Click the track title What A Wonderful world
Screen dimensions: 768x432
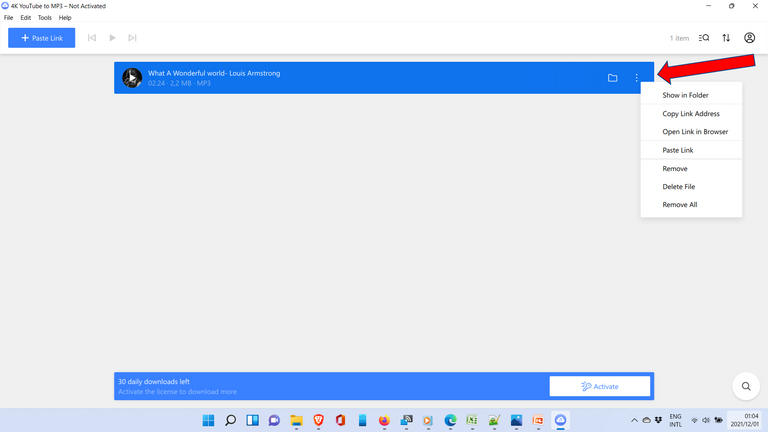click(x=214, y=73)
